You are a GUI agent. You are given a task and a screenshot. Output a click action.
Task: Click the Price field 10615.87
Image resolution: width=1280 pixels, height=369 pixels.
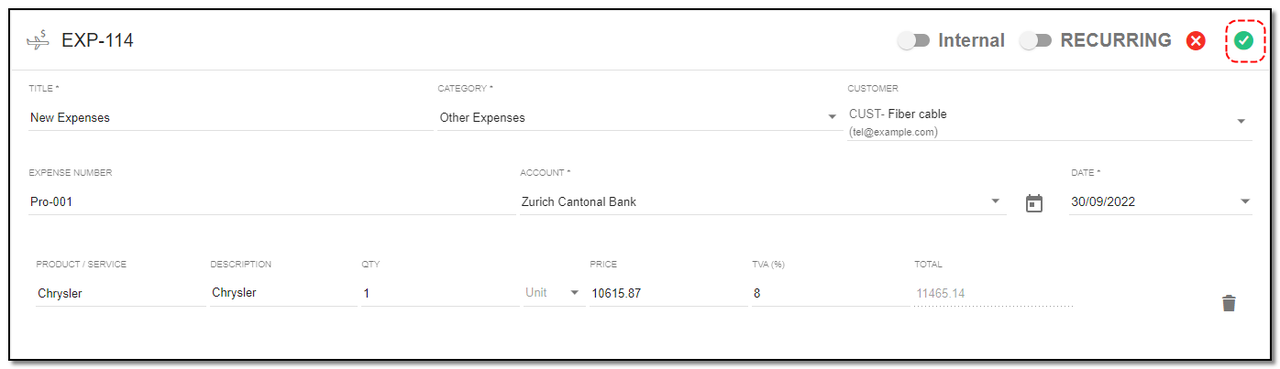point(668,293)
